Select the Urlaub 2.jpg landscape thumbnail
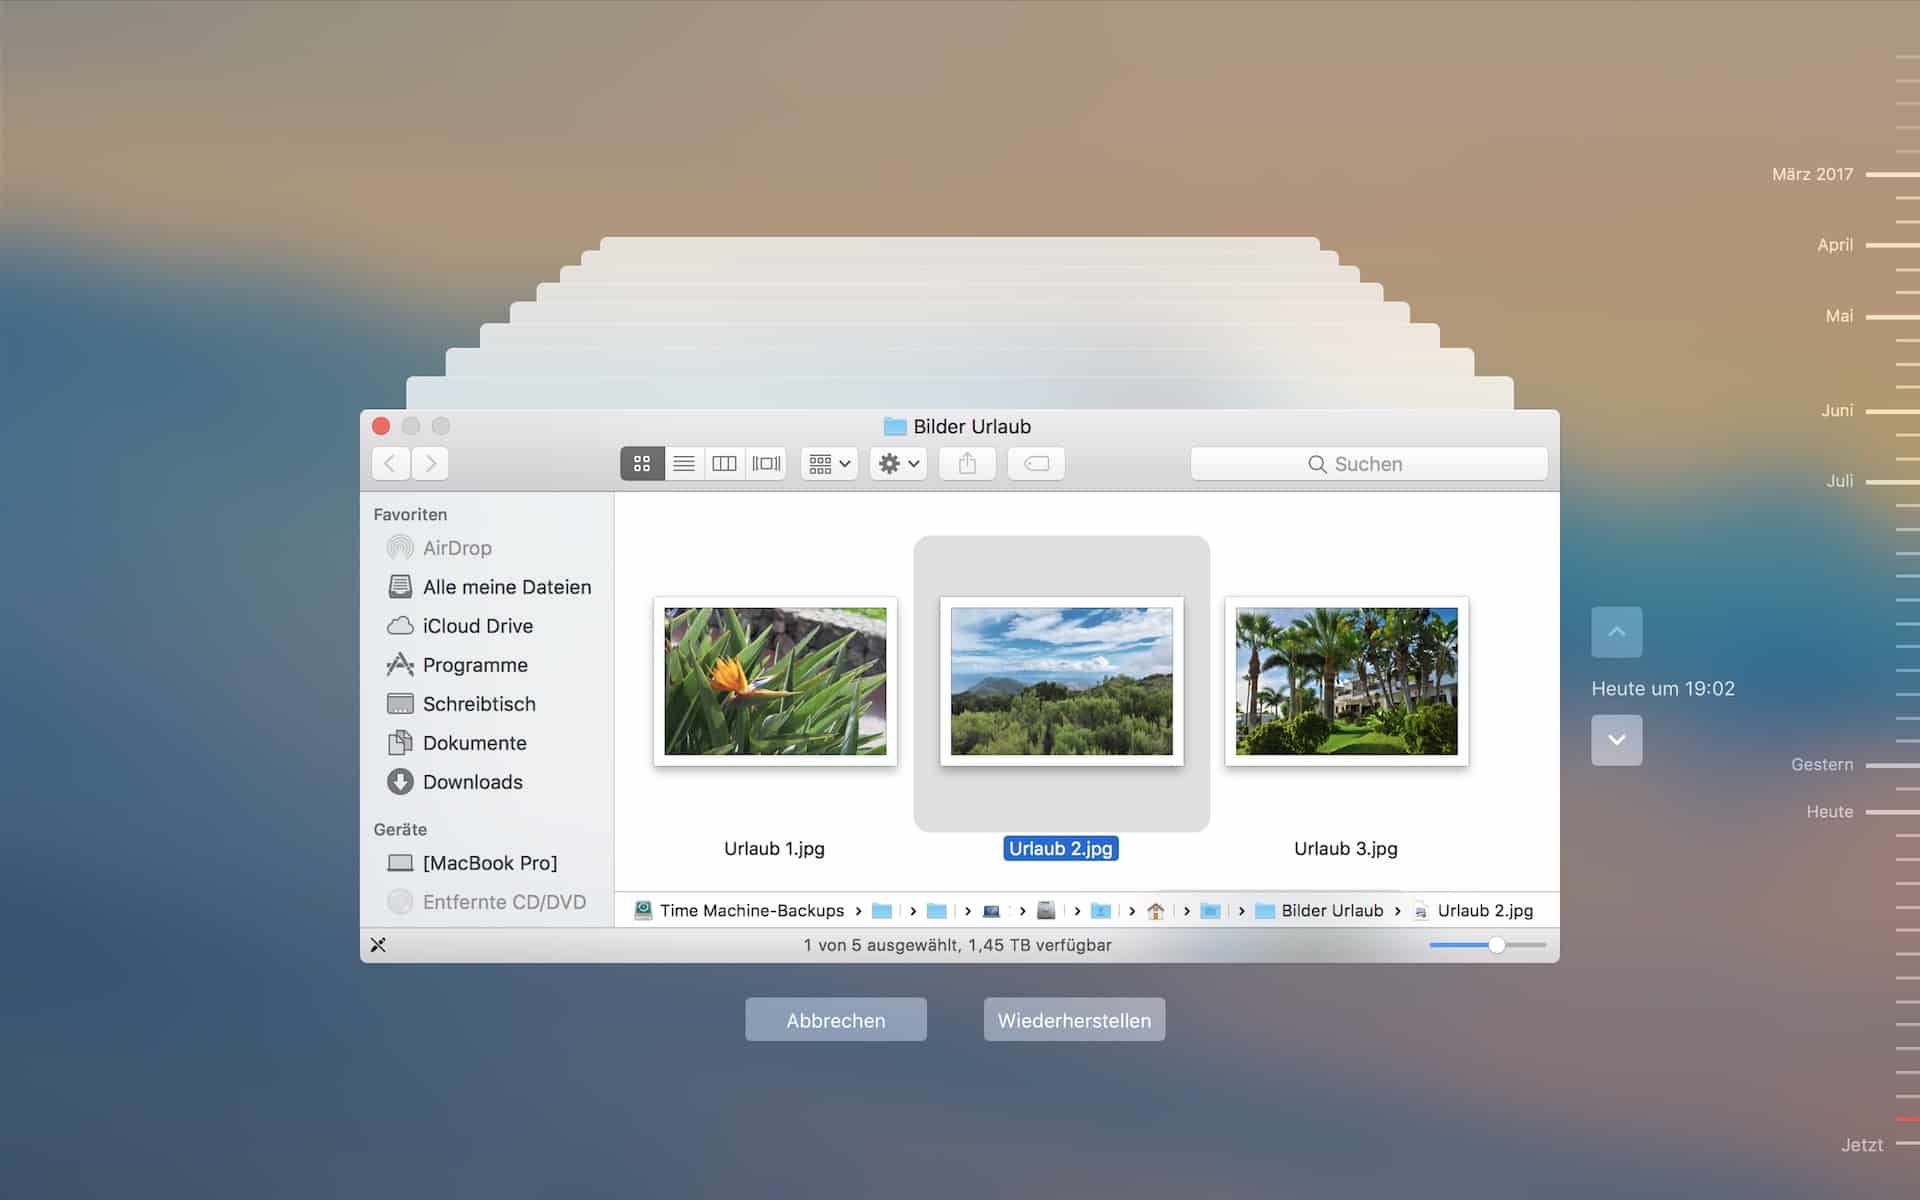This screenshot has height=1200, width=1920. [x=1062, y=681]
